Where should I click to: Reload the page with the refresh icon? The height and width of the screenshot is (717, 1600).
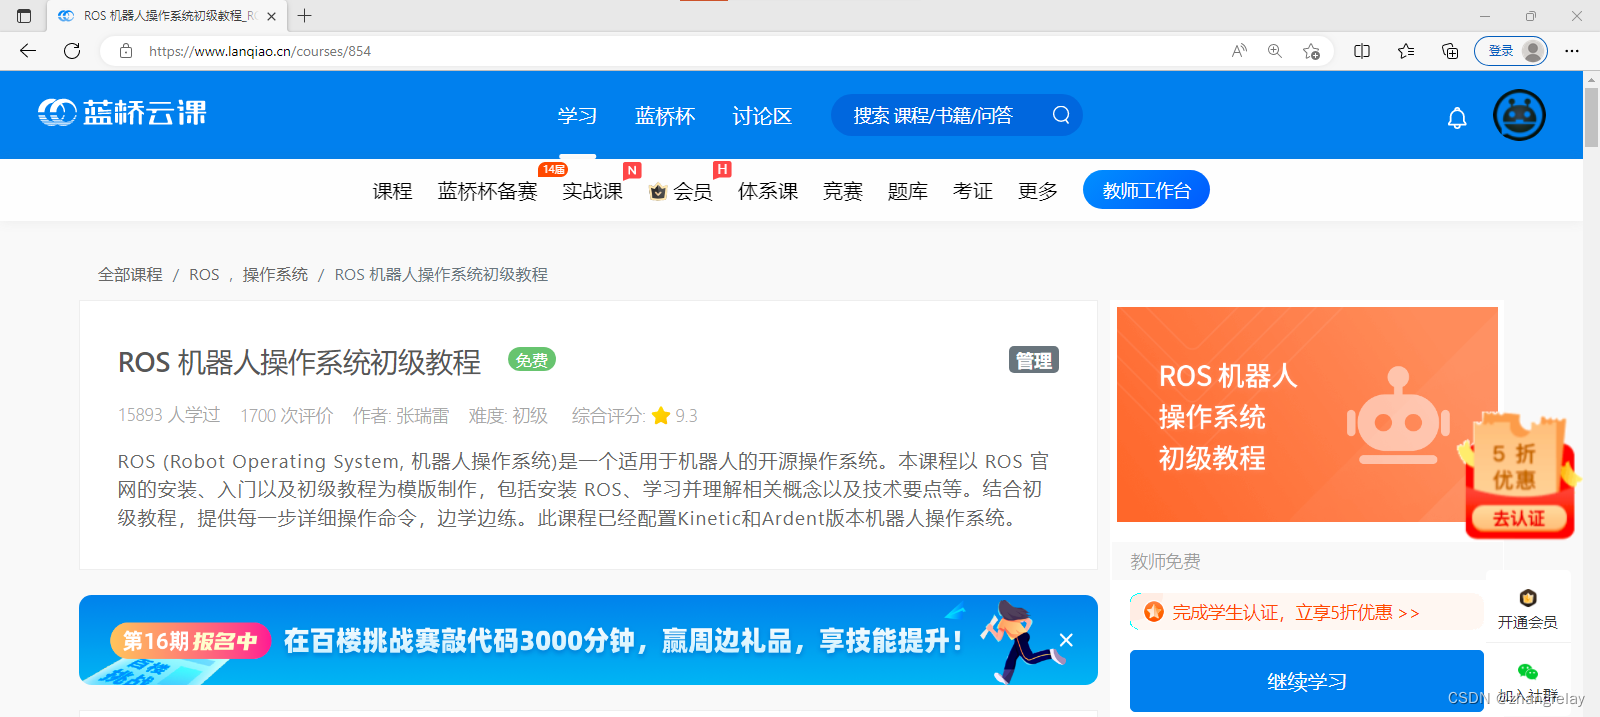(72, 51)
